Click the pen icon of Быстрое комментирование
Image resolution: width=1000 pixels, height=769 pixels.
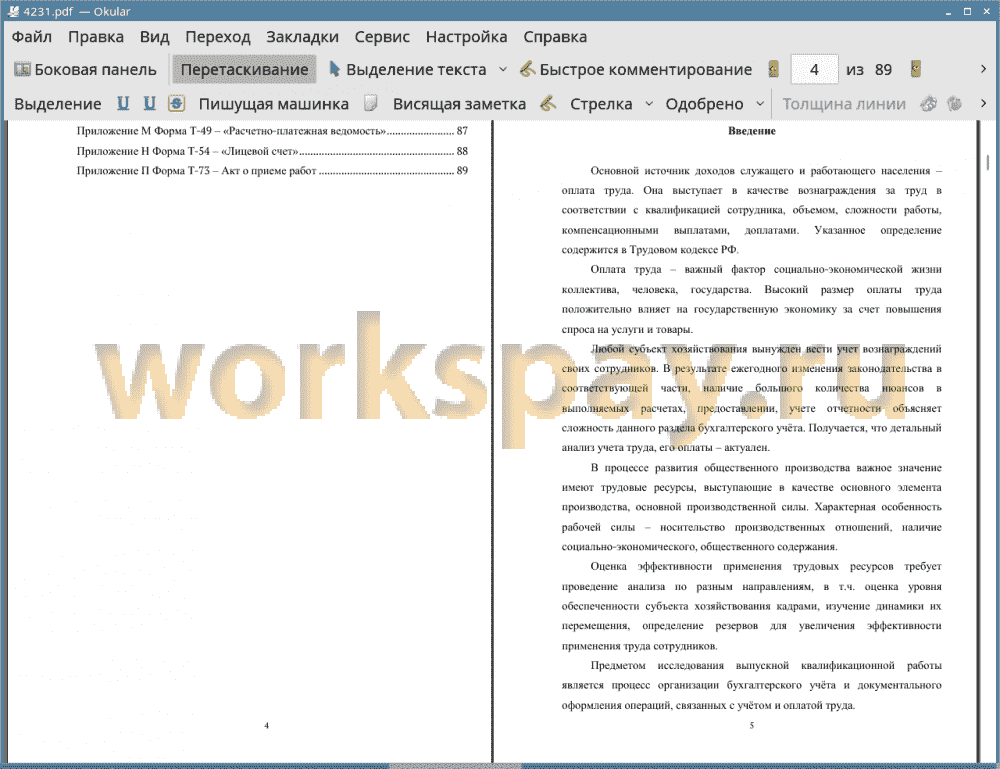click(527, 69)
